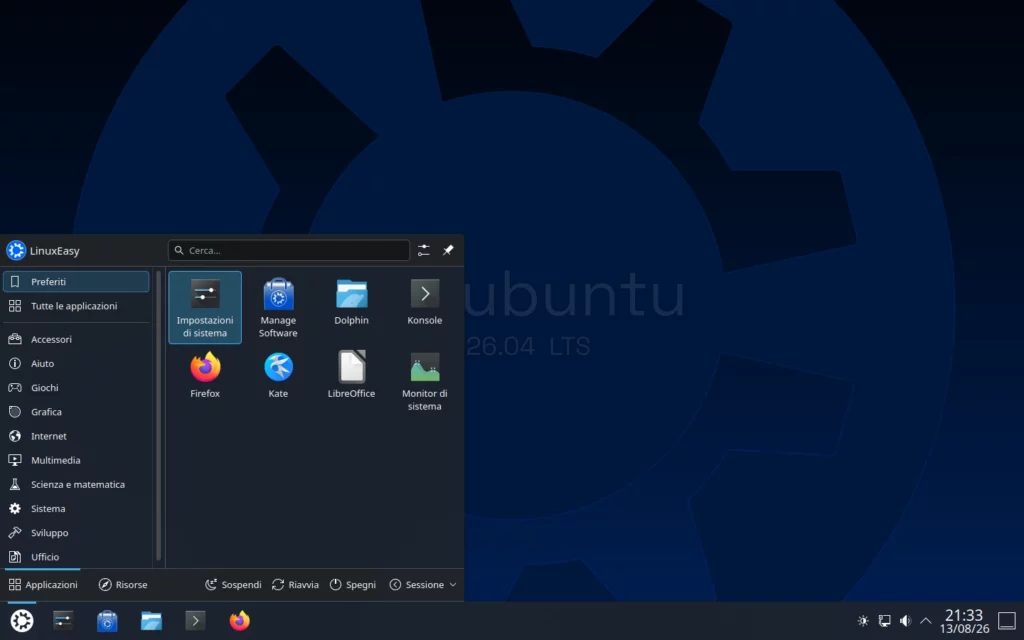
Task: Launch Manage Software from favorites grid
Action: (278, 308)
